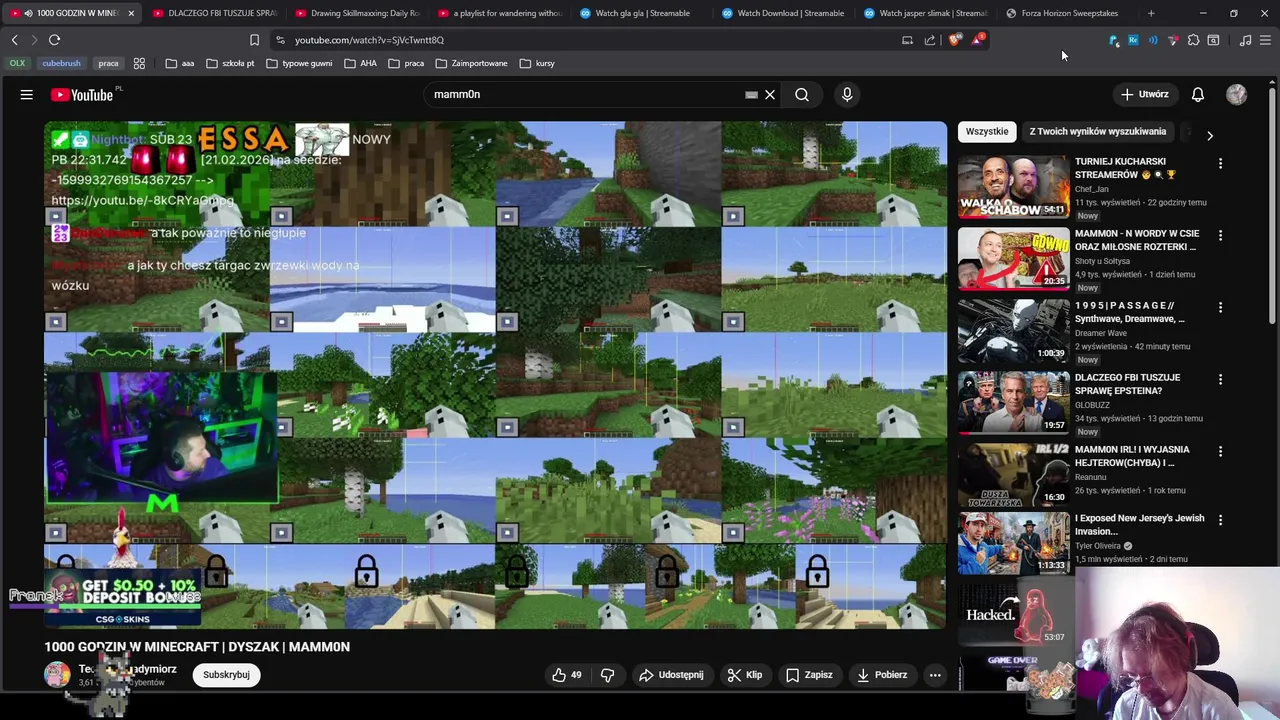Open 'MAMMON - N WORDY W CSIE' video title

pos(1137,240)
